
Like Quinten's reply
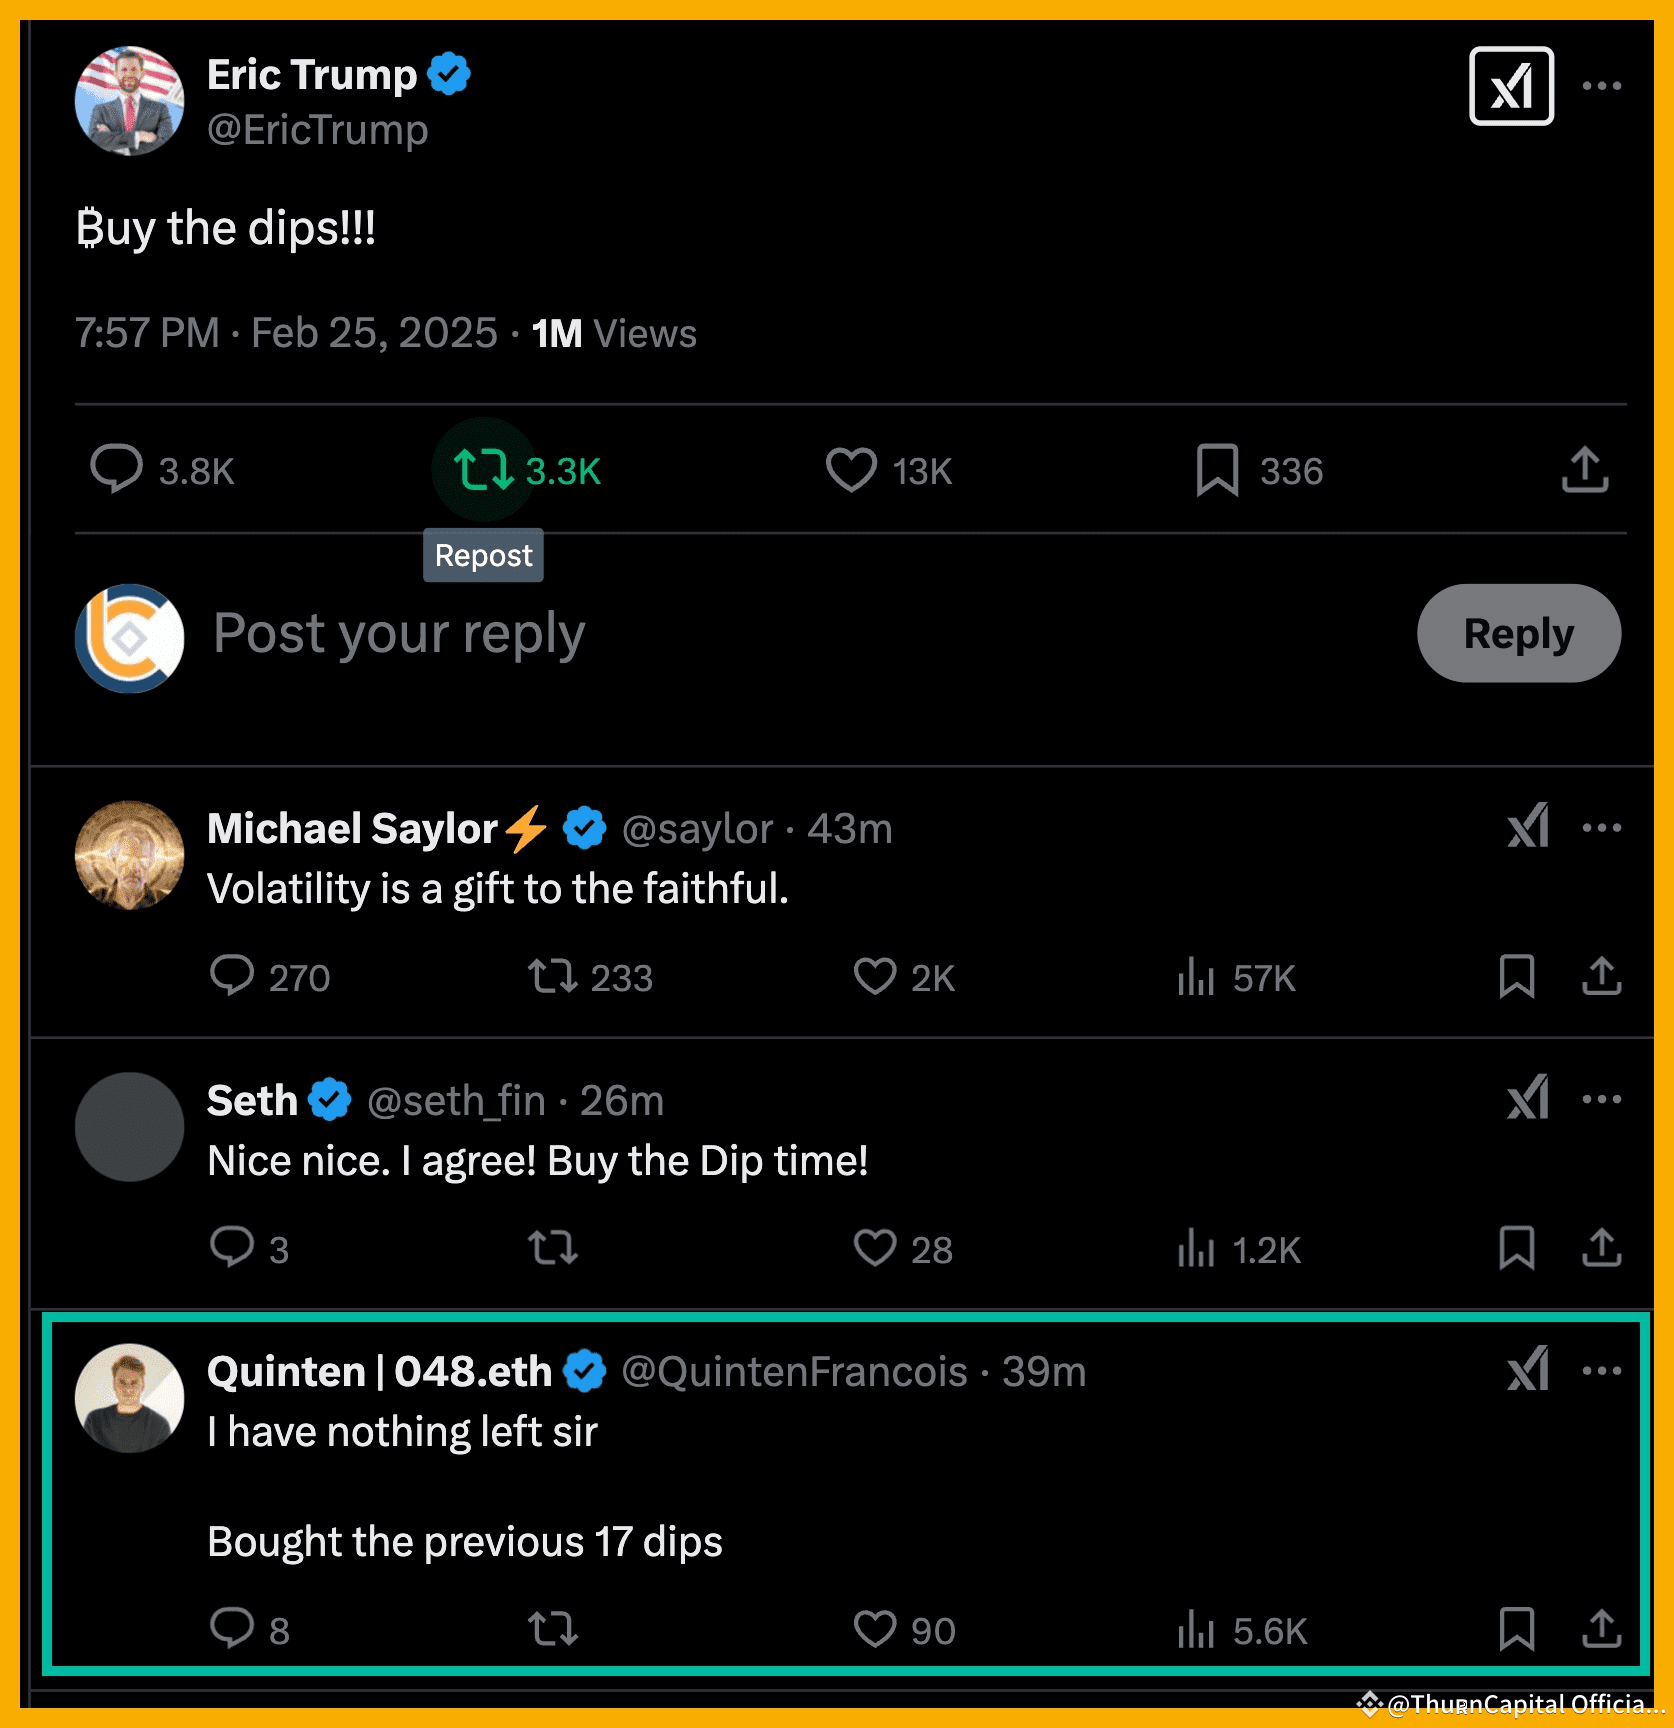(874, 1629)
